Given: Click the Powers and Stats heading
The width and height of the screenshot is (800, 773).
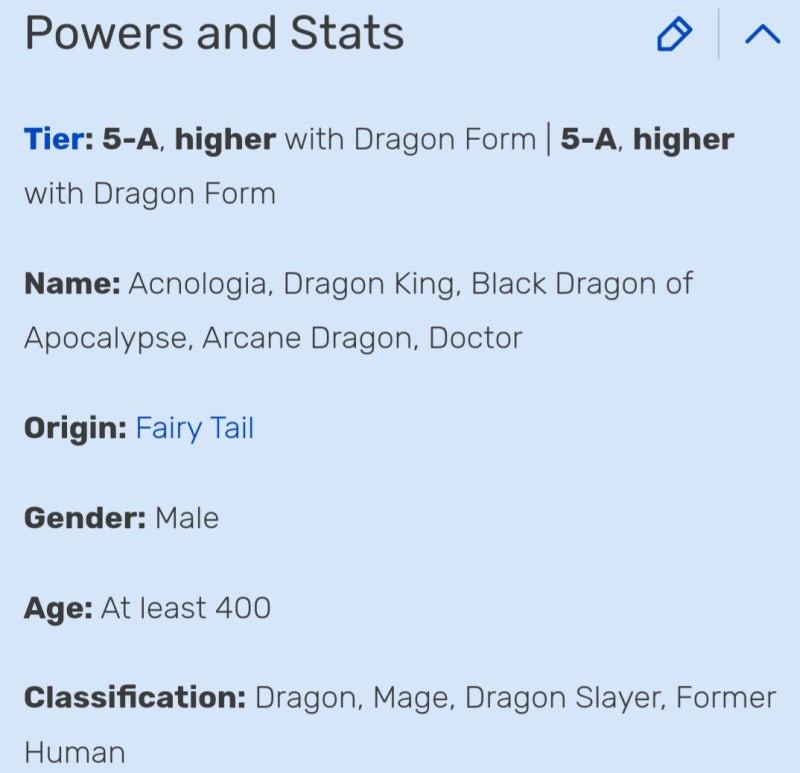Looking at the screenshot, I should [214, 34].
